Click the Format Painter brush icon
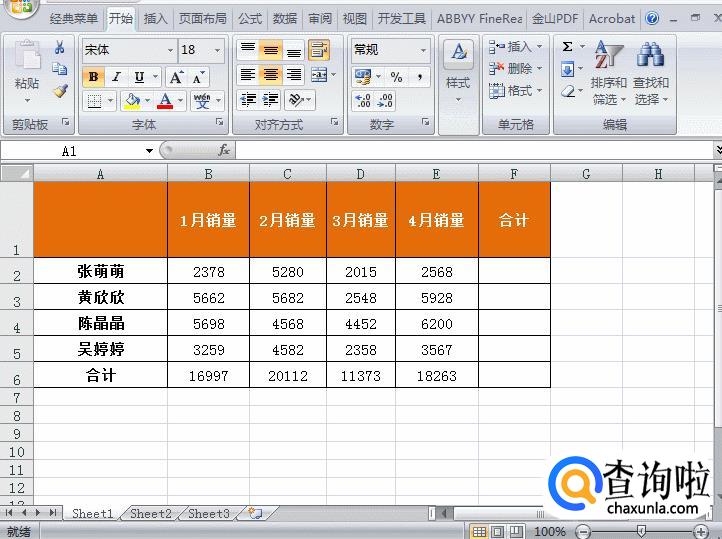This screenshot has width=722, height=539. 60,91
